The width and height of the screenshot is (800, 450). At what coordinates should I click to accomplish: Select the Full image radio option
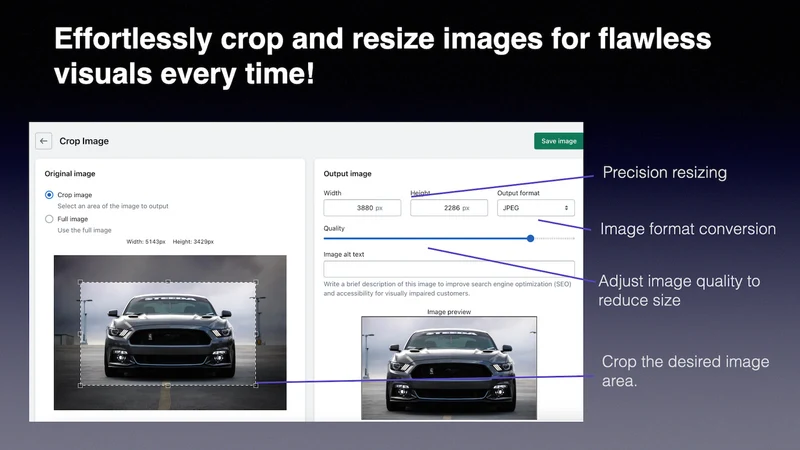49,219
